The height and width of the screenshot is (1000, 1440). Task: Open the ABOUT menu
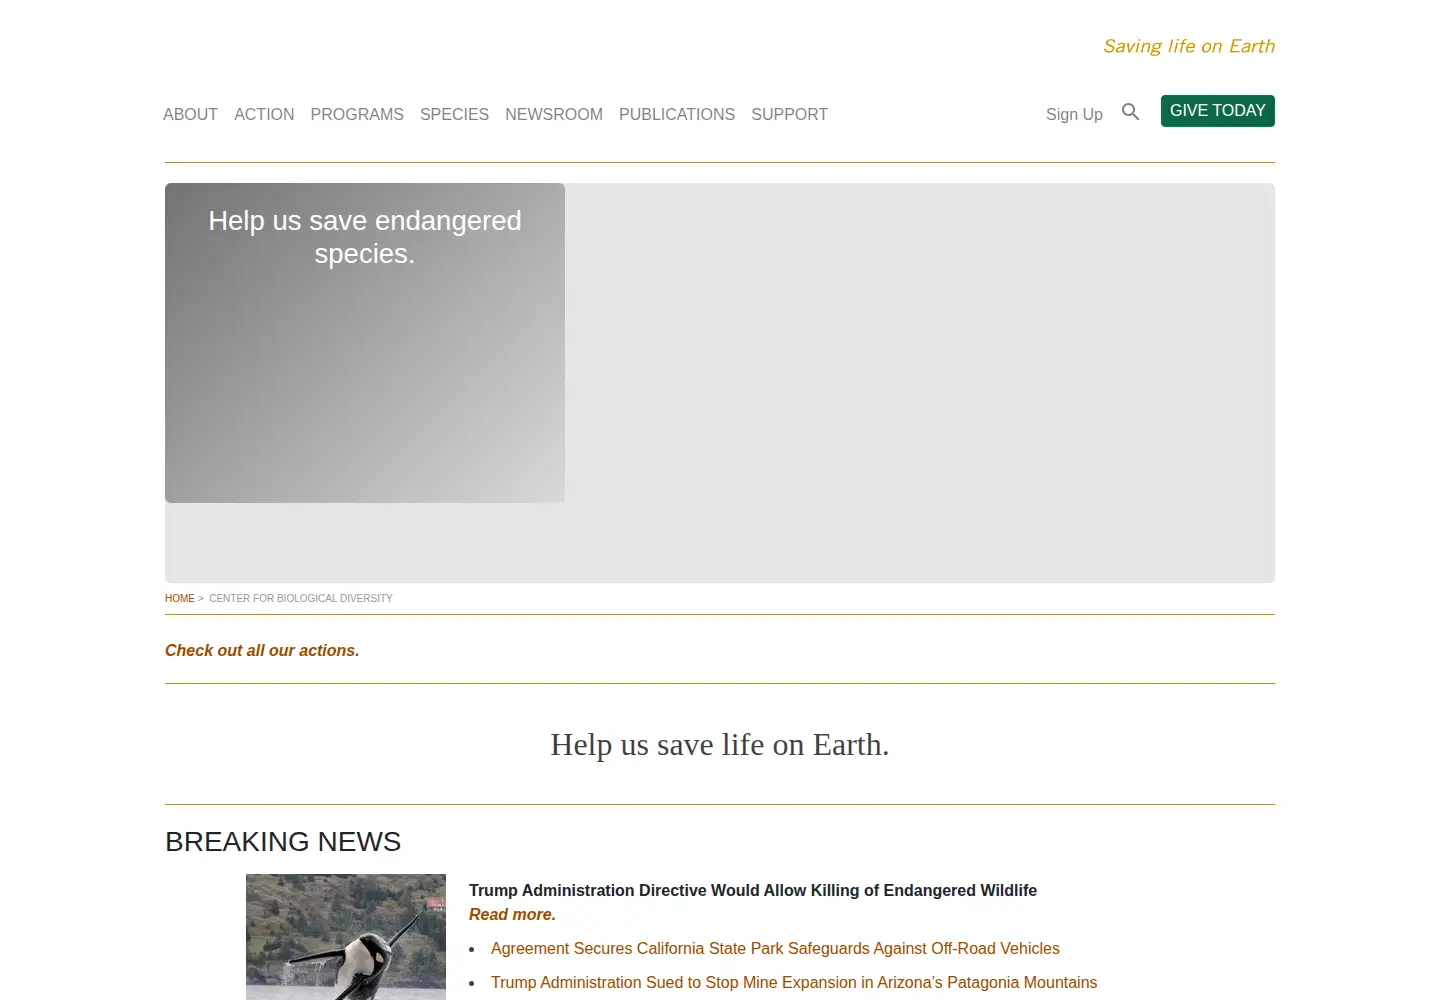click(190, 114)
